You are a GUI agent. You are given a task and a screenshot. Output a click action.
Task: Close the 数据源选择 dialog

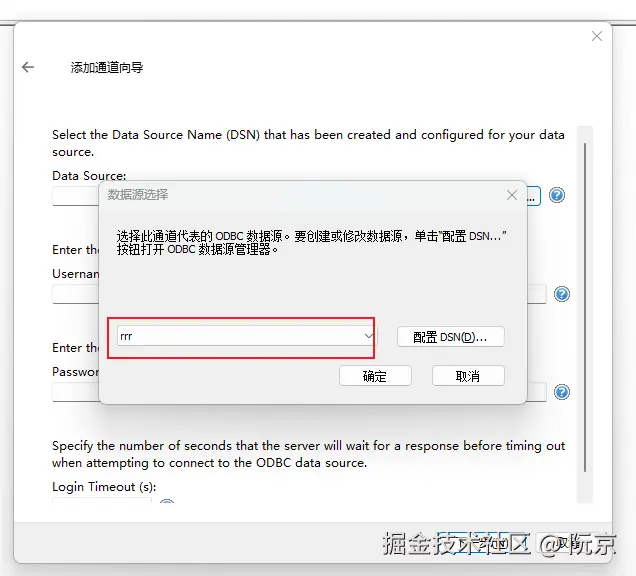tap(511, 195)
